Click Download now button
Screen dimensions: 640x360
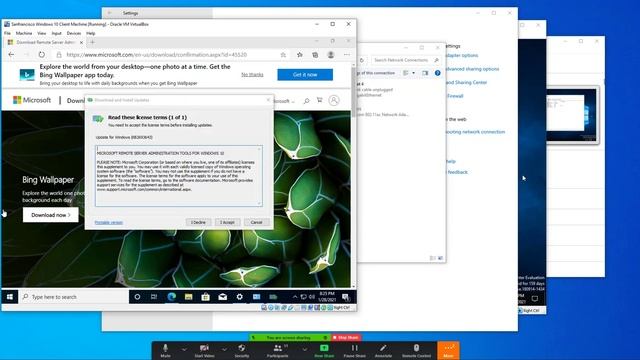(x=51, y=215)
